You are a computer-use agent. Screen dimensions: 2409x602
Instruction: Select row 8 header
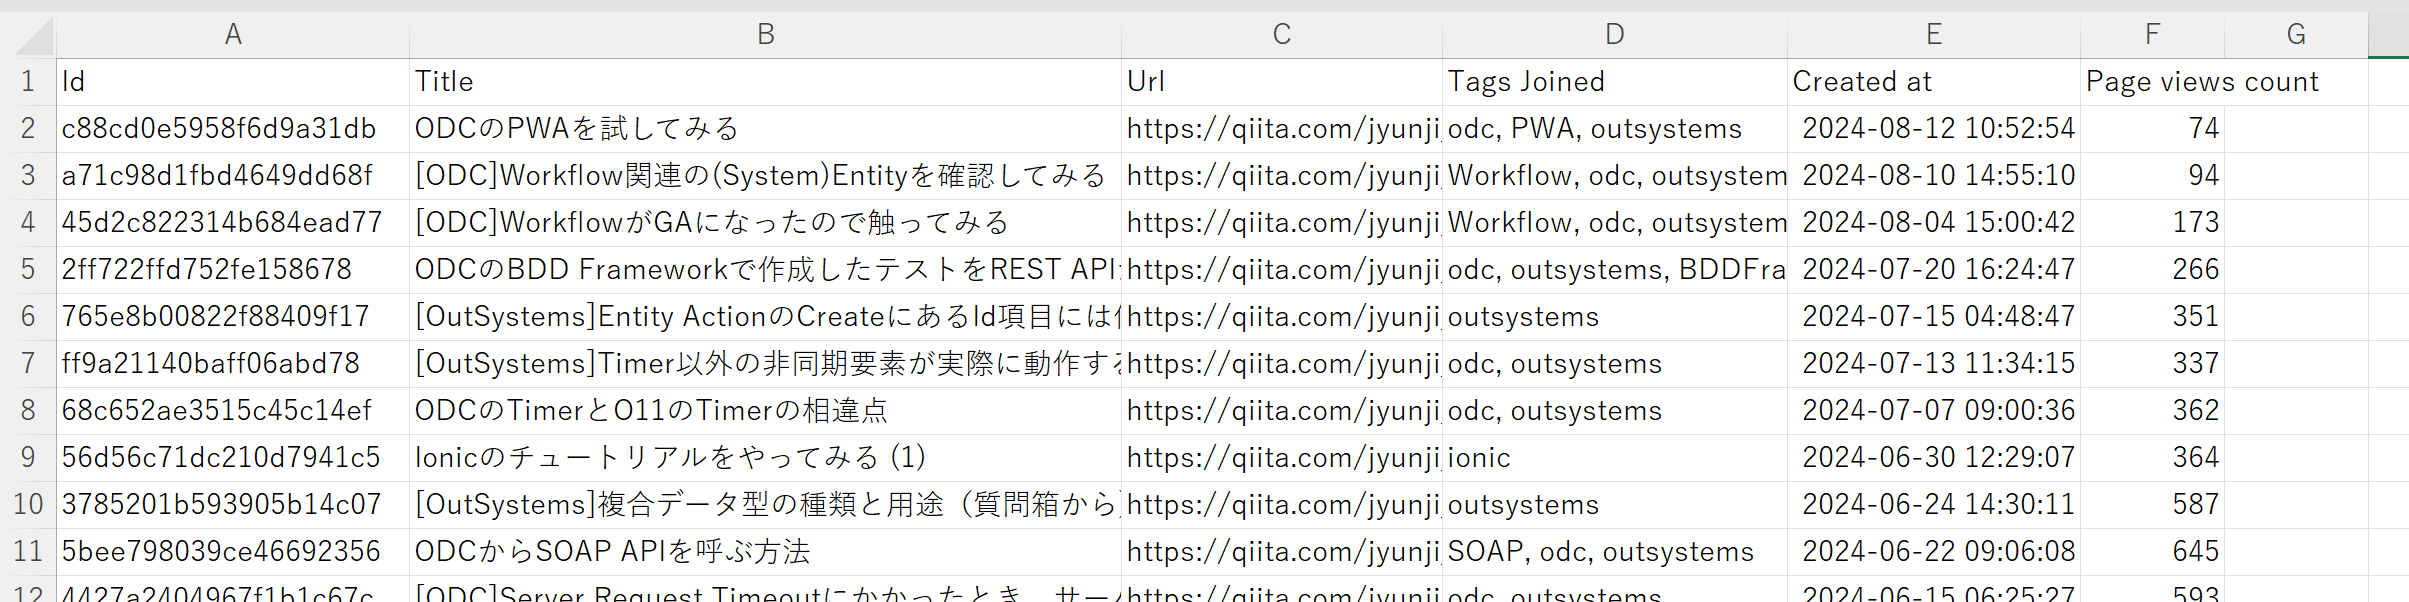click(x=28, y=411)
